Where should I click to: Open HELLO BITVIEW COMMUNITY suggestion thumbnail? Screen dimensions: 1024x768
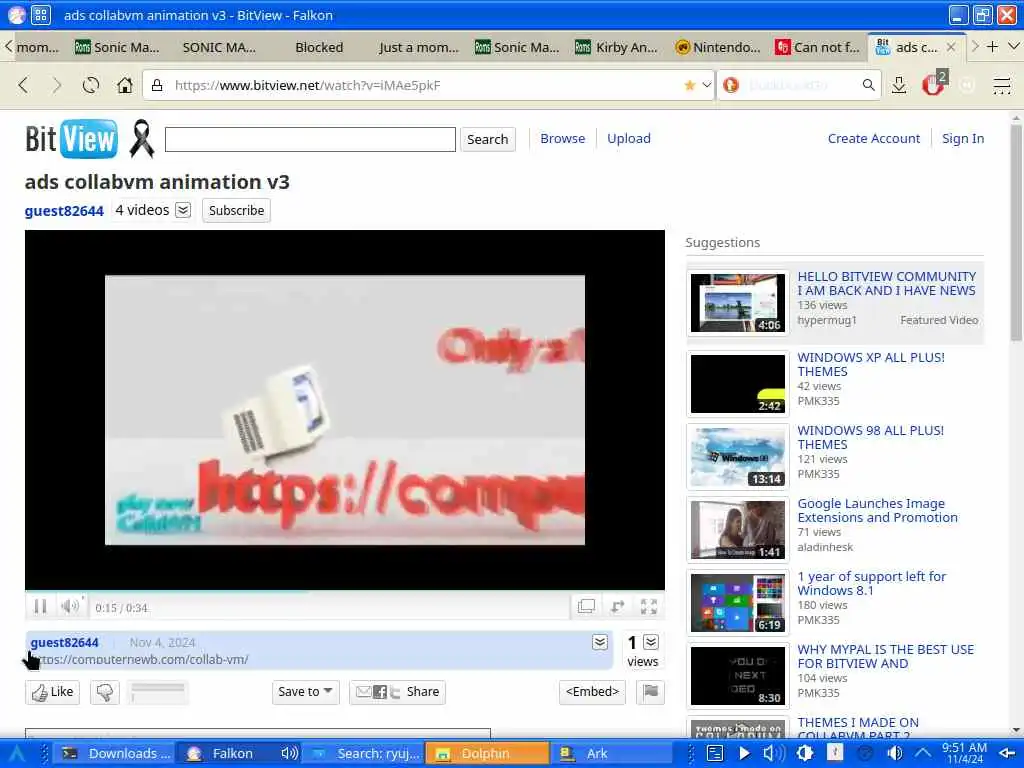pyautogui.click(x=737, y=303)
